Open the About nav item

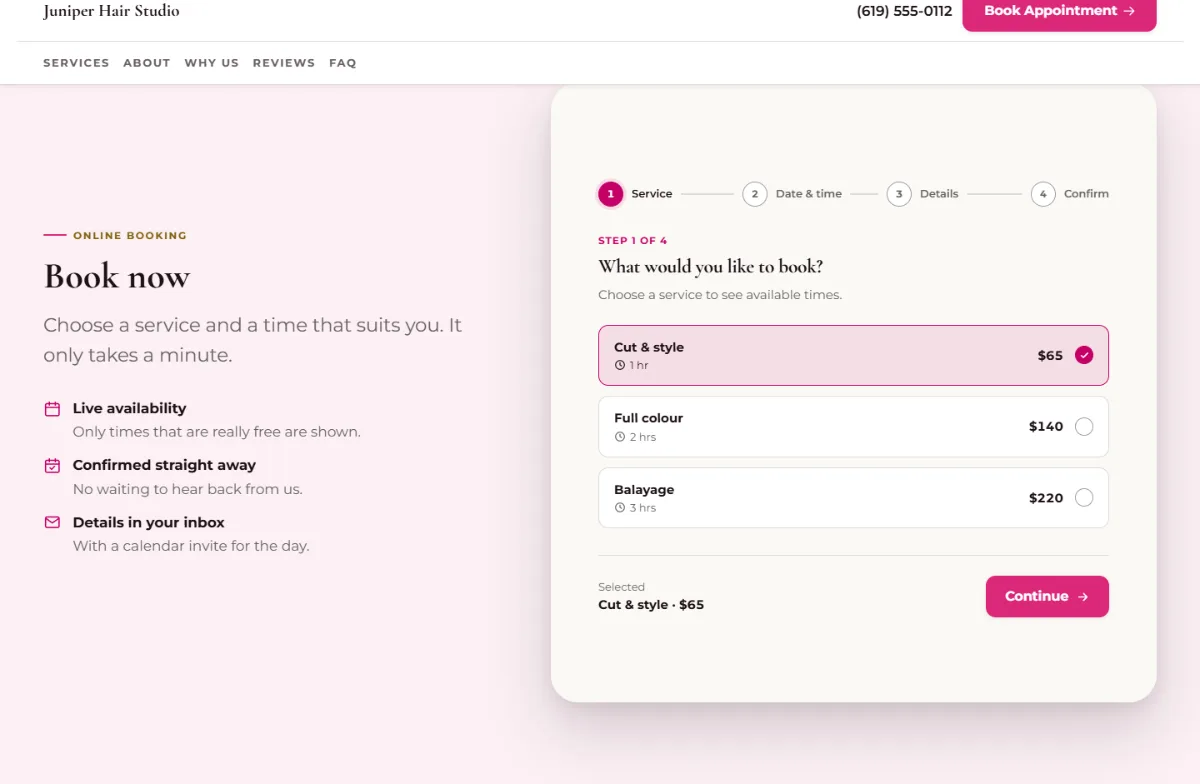147,63
